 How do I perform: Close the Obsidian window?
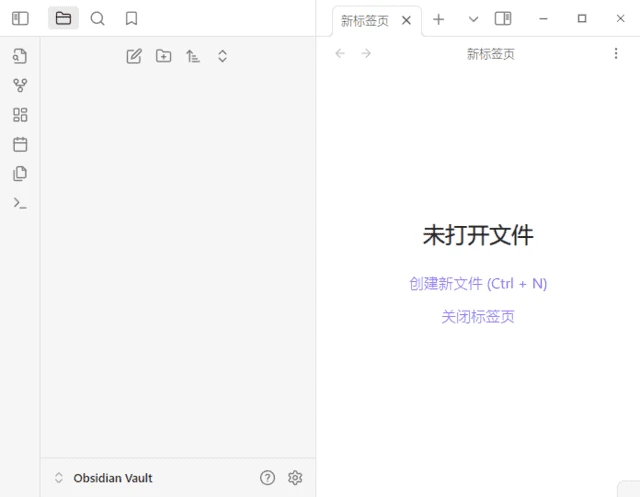pyautogui.click(x=620, y=19)
